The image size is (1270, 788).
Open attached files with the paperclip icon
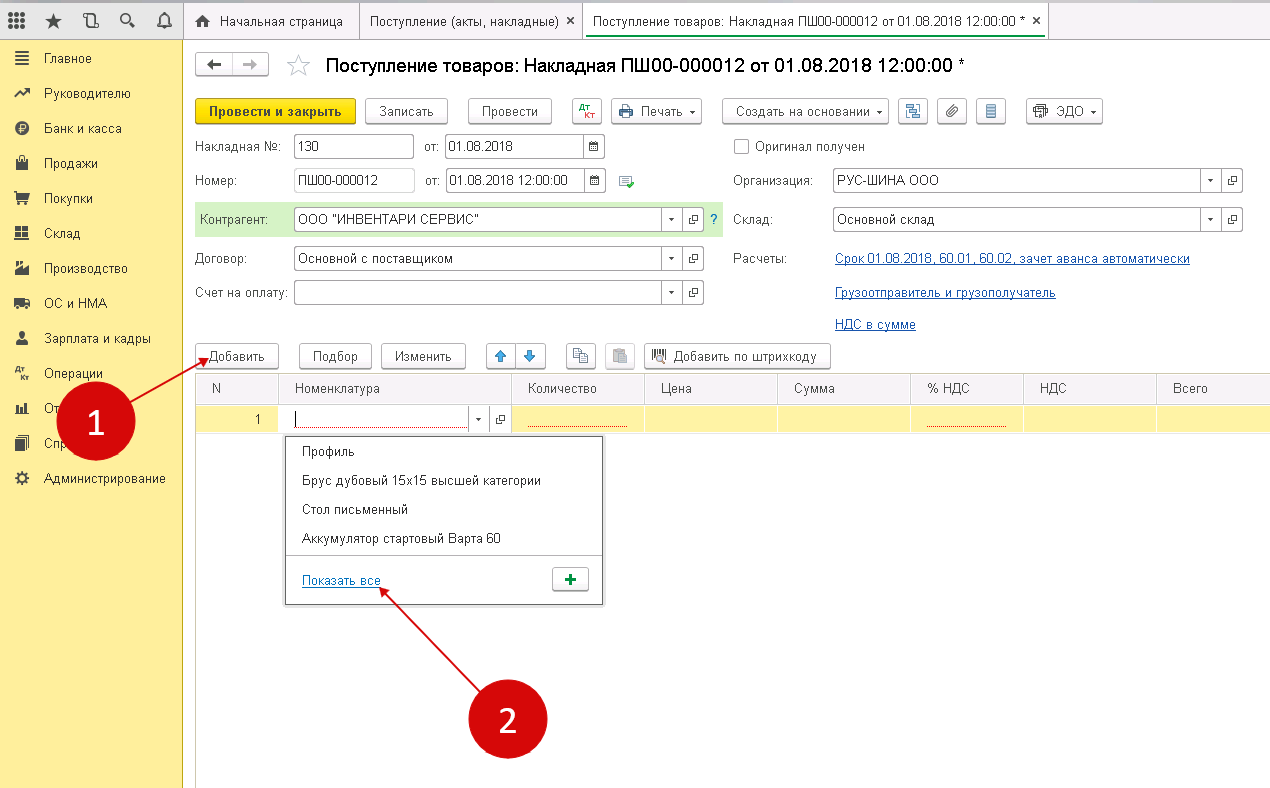[x=951, y=111]
